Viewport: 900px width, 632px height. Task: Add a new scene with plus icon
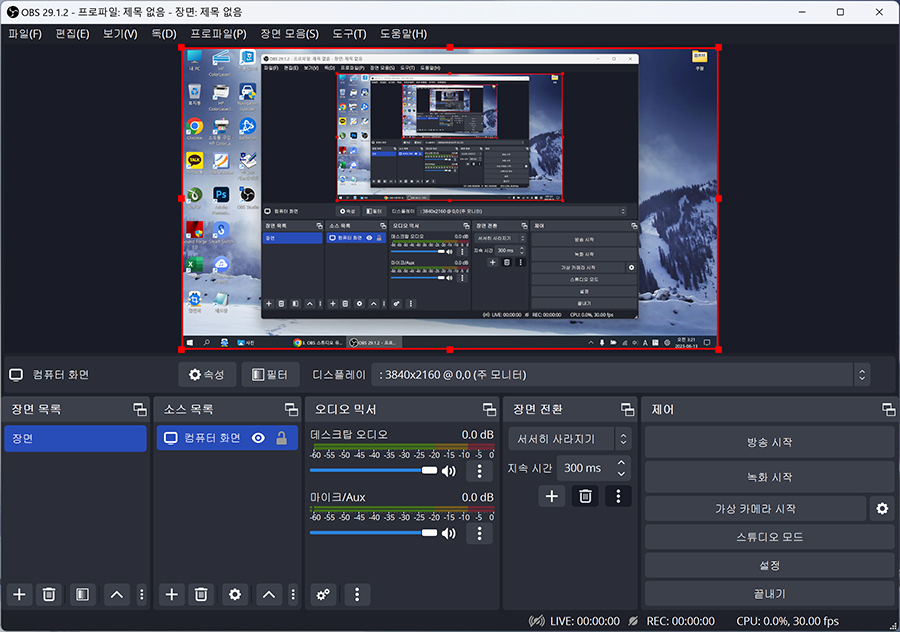[19, 594]
